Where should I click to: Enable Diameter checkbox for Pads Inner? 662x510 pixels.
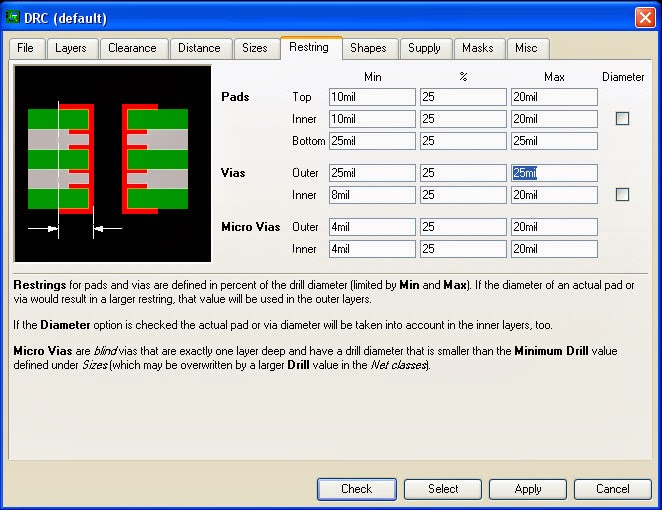click(622, 119)
